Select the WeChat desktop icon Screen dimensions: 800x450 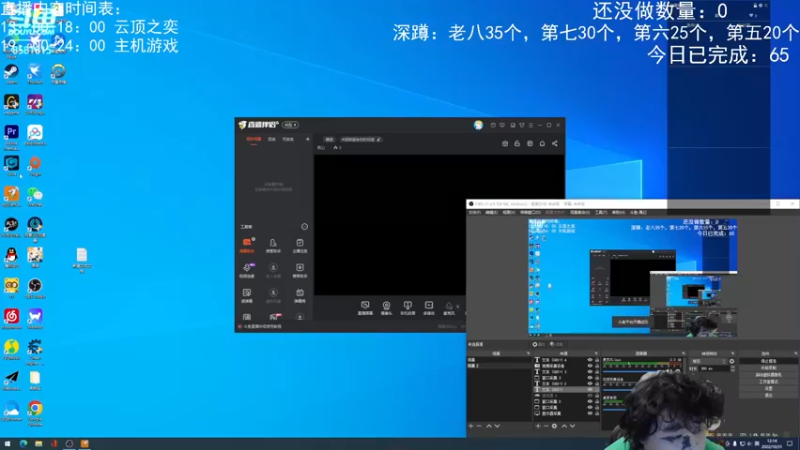(x=35, y=194)
